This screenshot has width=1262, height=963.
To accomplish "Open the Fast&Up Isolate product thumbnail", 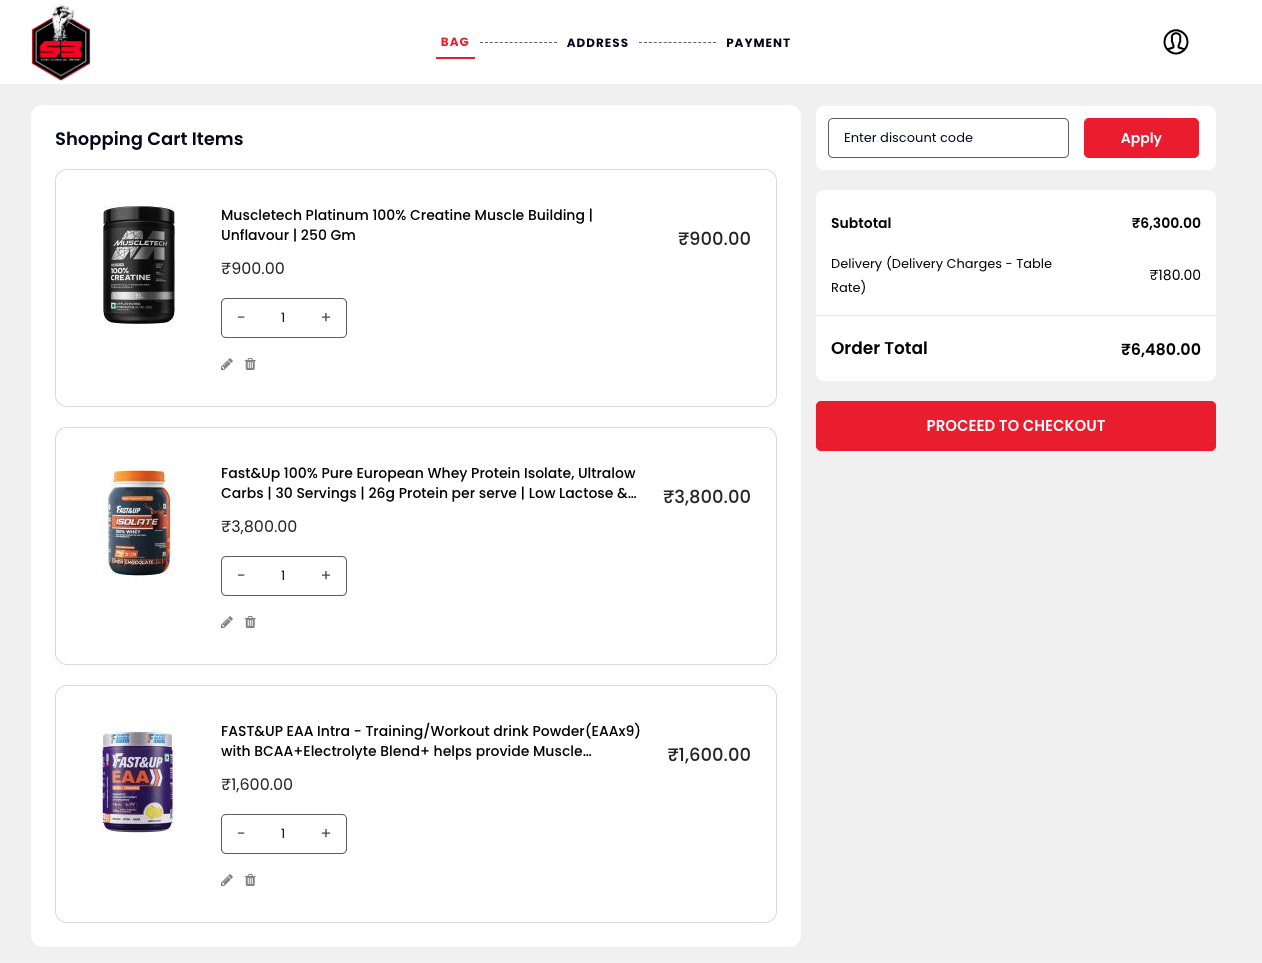I will (139, 523).
